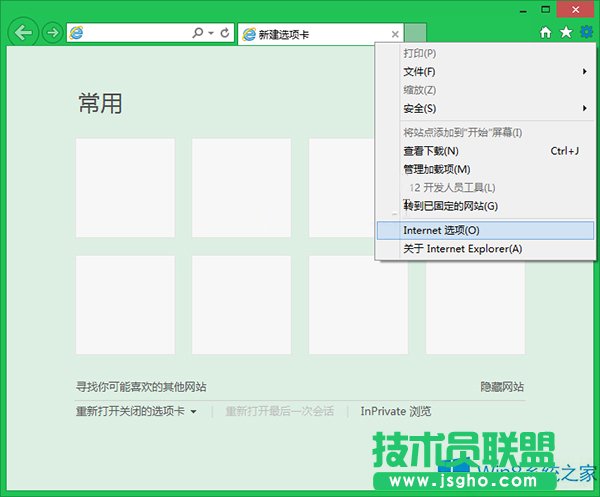This screenshot has height=497, width=600.
Task: Click 寻找你可能喜欢的其他网站 link
Action: (x=141, y=387)
